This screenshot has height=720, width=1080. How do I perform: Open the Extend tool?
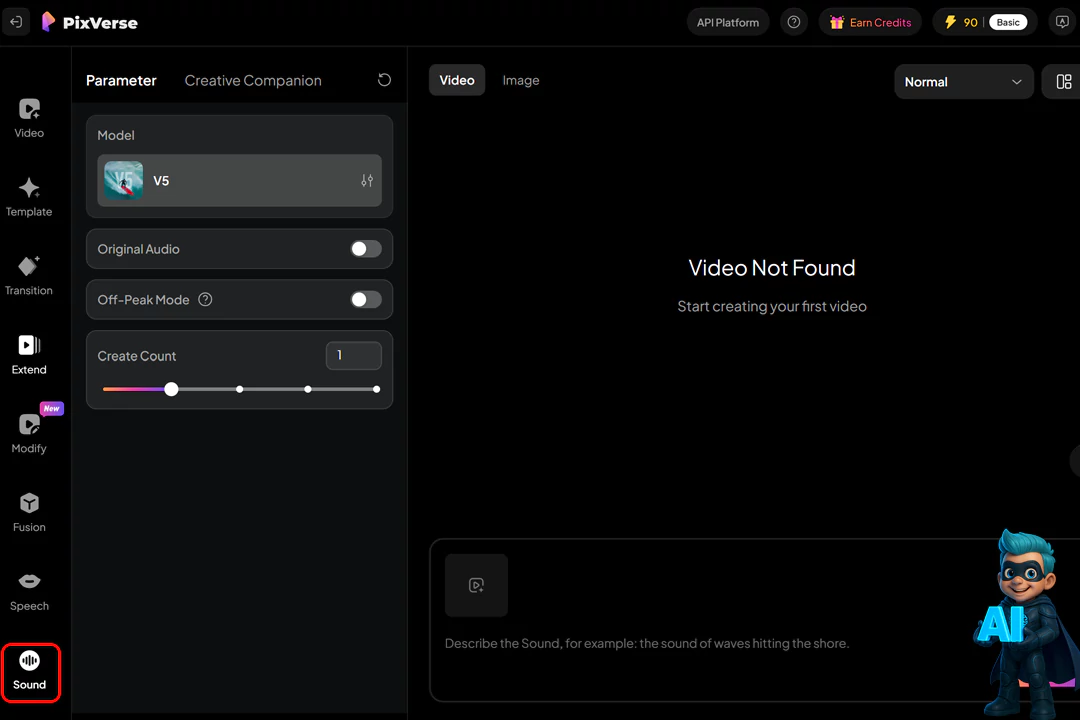(29, 354)
